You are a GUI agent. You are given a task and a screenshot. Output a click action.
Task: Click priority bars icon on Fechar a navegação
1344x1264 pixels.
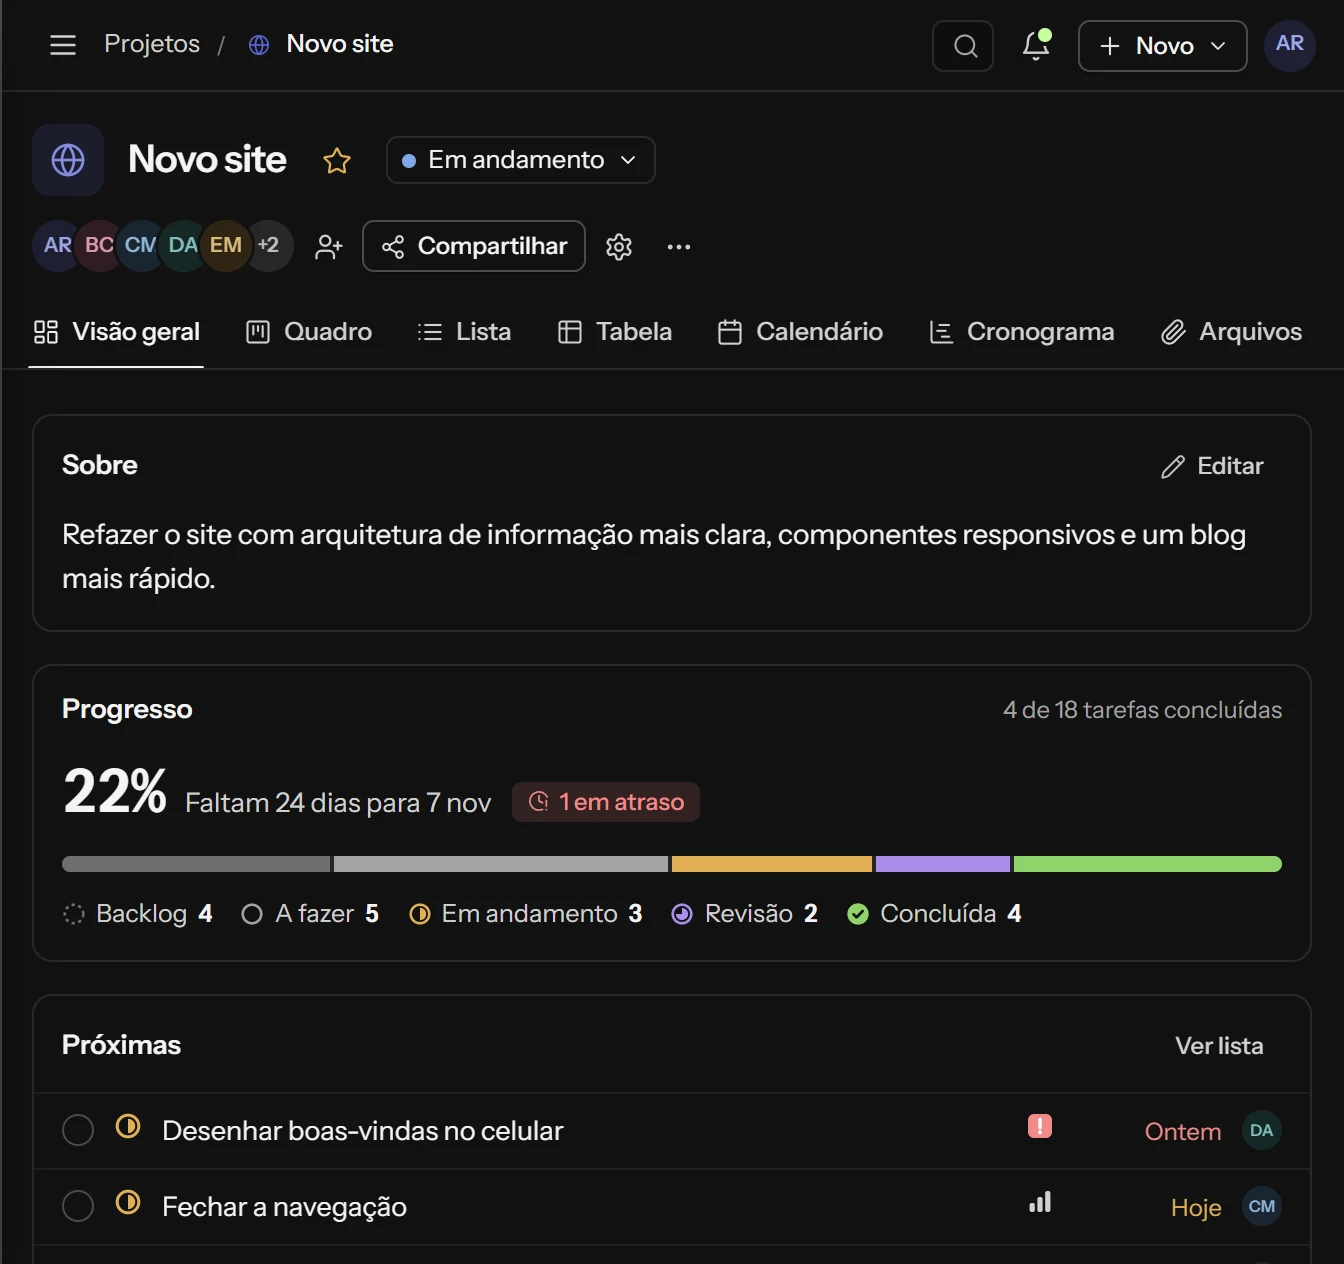coord(1040,1203)
